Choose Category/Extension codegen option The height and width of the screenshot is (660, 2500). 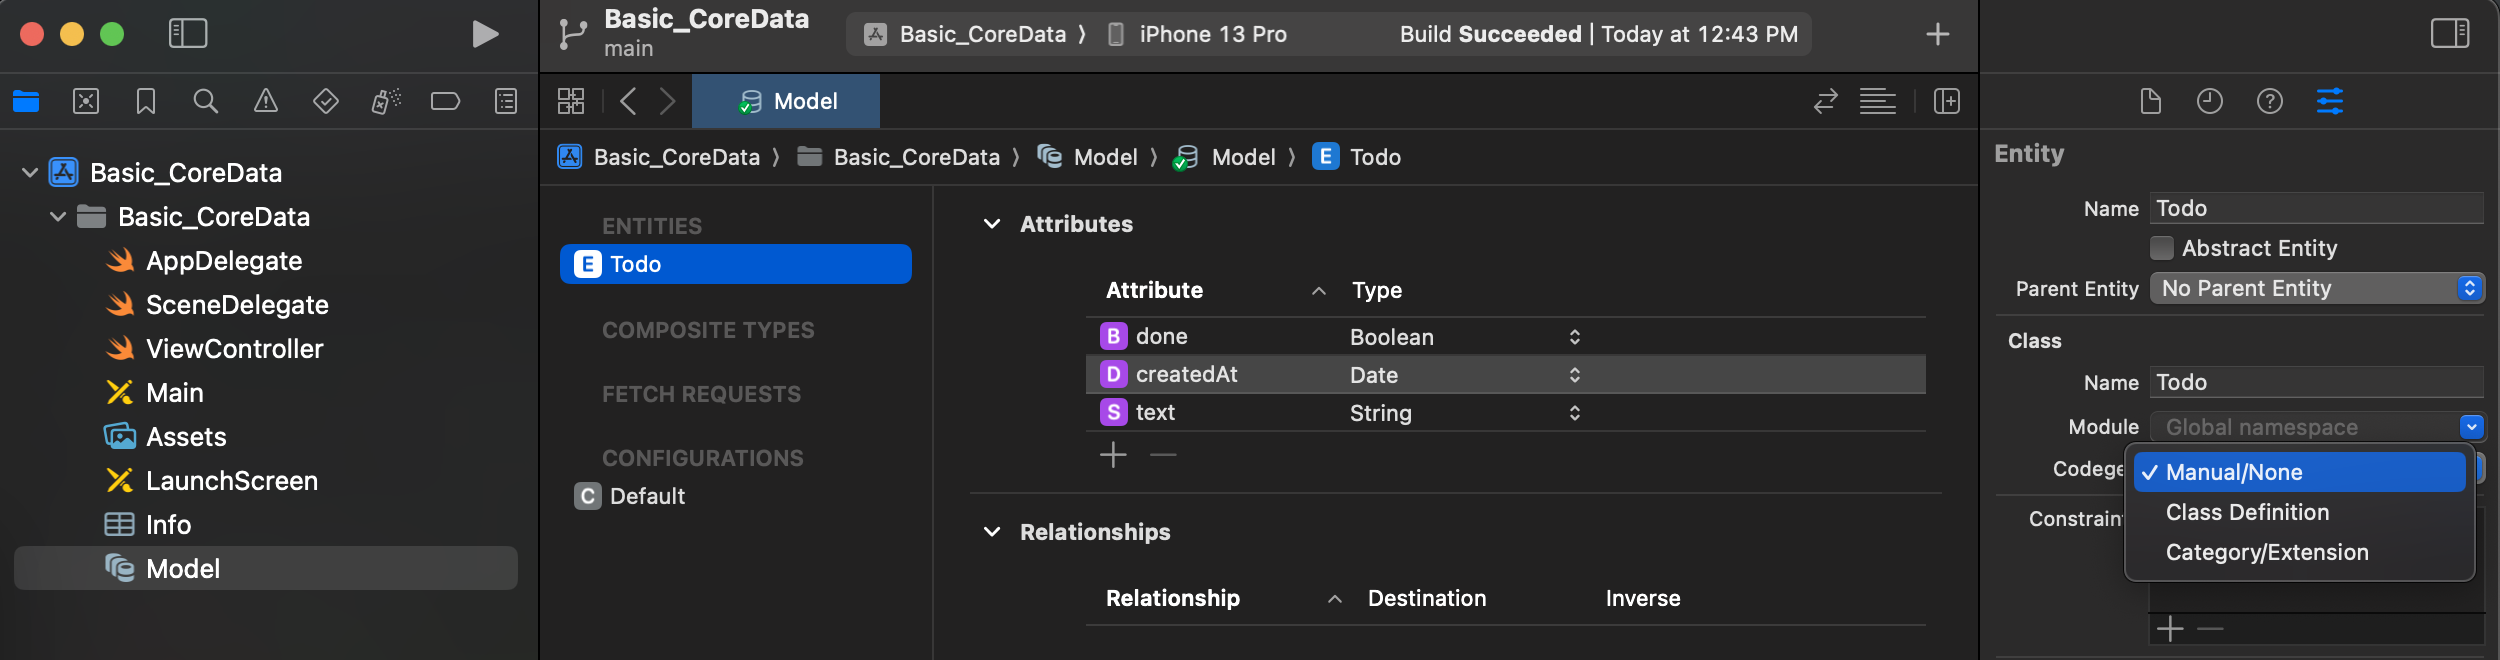[2300, 552]
